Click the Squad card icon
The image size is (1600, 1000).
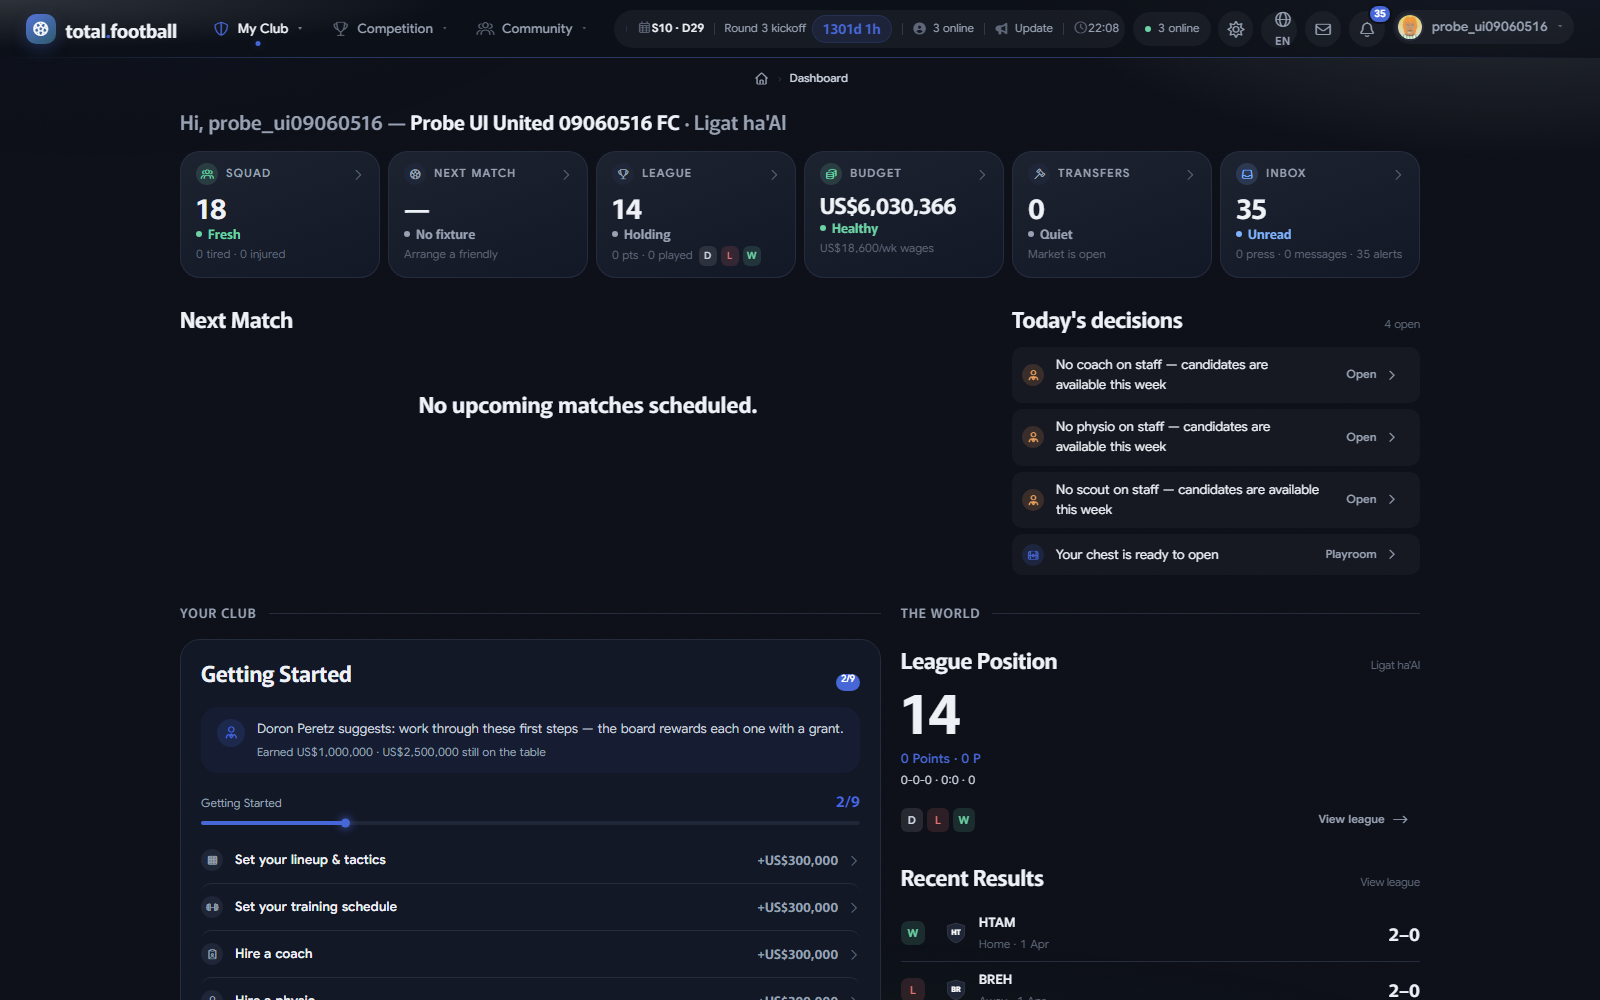(x=207, y=174)
